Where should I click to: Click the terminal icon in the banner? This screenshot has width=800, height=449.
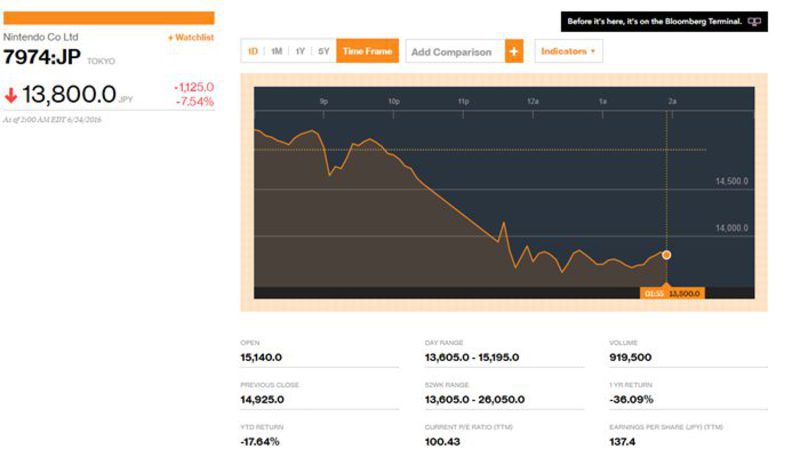(754, 20)
